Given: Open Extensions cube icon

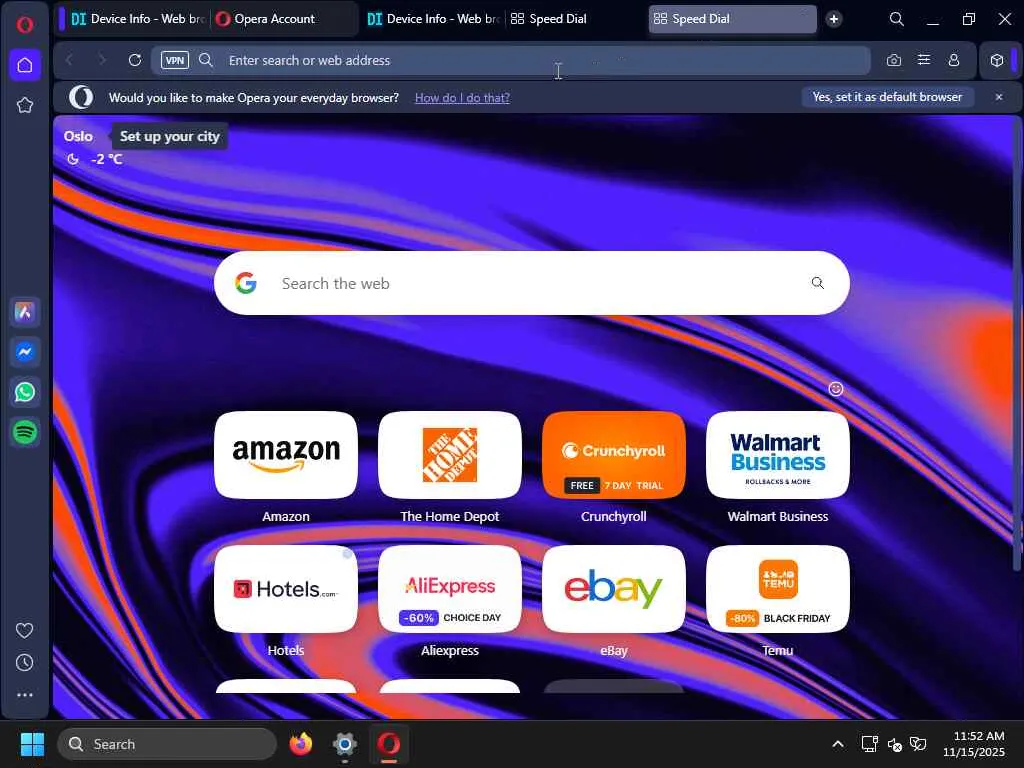Looking at the screenshot, I should (997, 60).
